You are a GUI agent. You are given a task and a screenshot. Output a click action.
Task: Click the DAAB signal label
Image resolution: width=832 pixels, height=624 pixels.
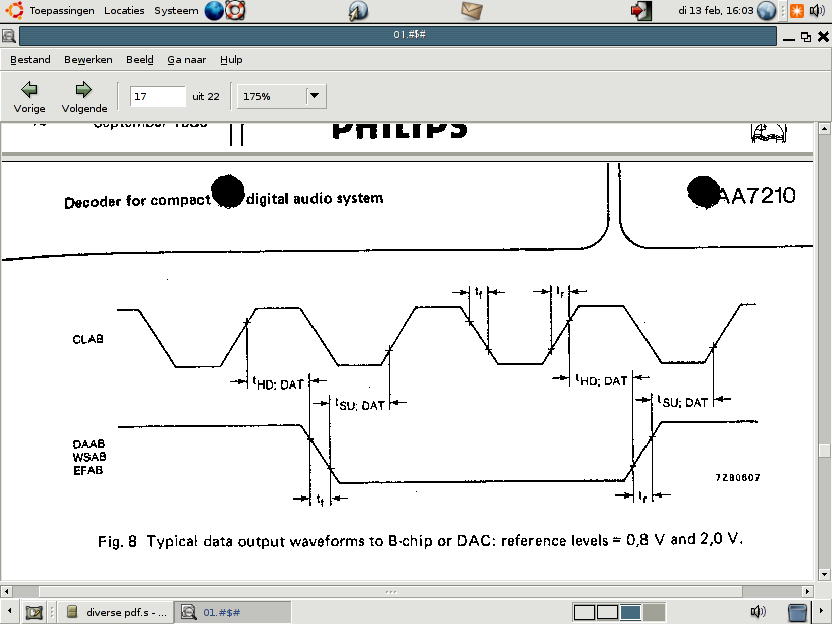(89, 444)
